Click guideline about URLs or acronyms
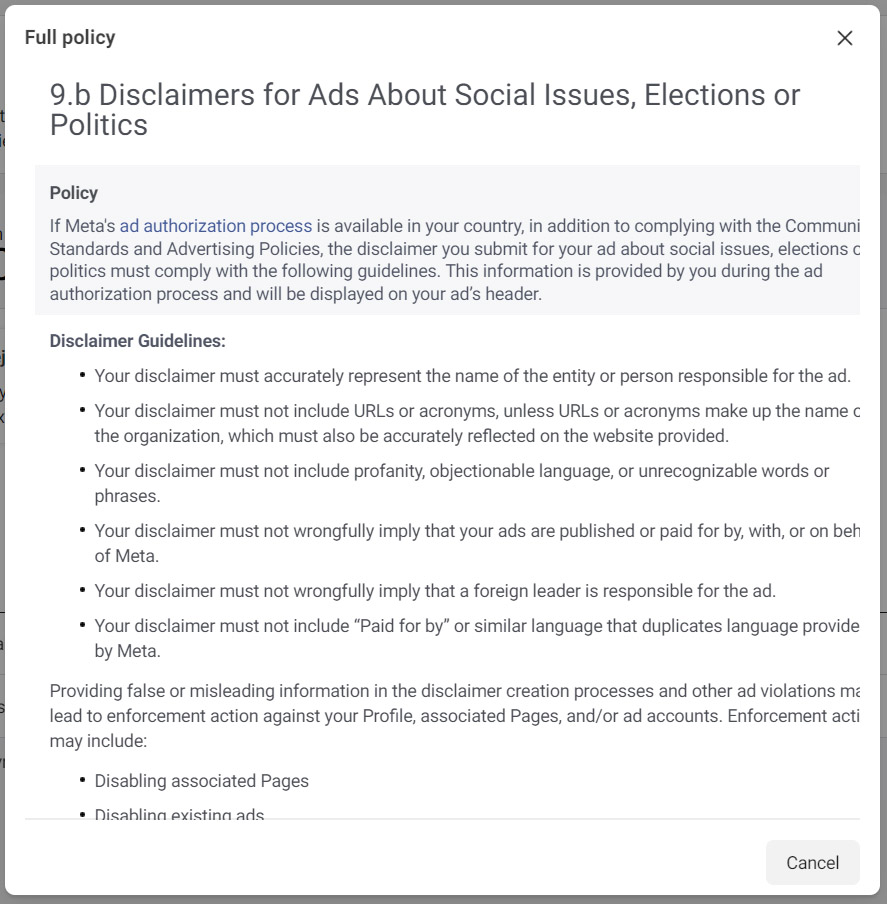The height and width of the screenshot is (904, 887). tap(472, 423)
